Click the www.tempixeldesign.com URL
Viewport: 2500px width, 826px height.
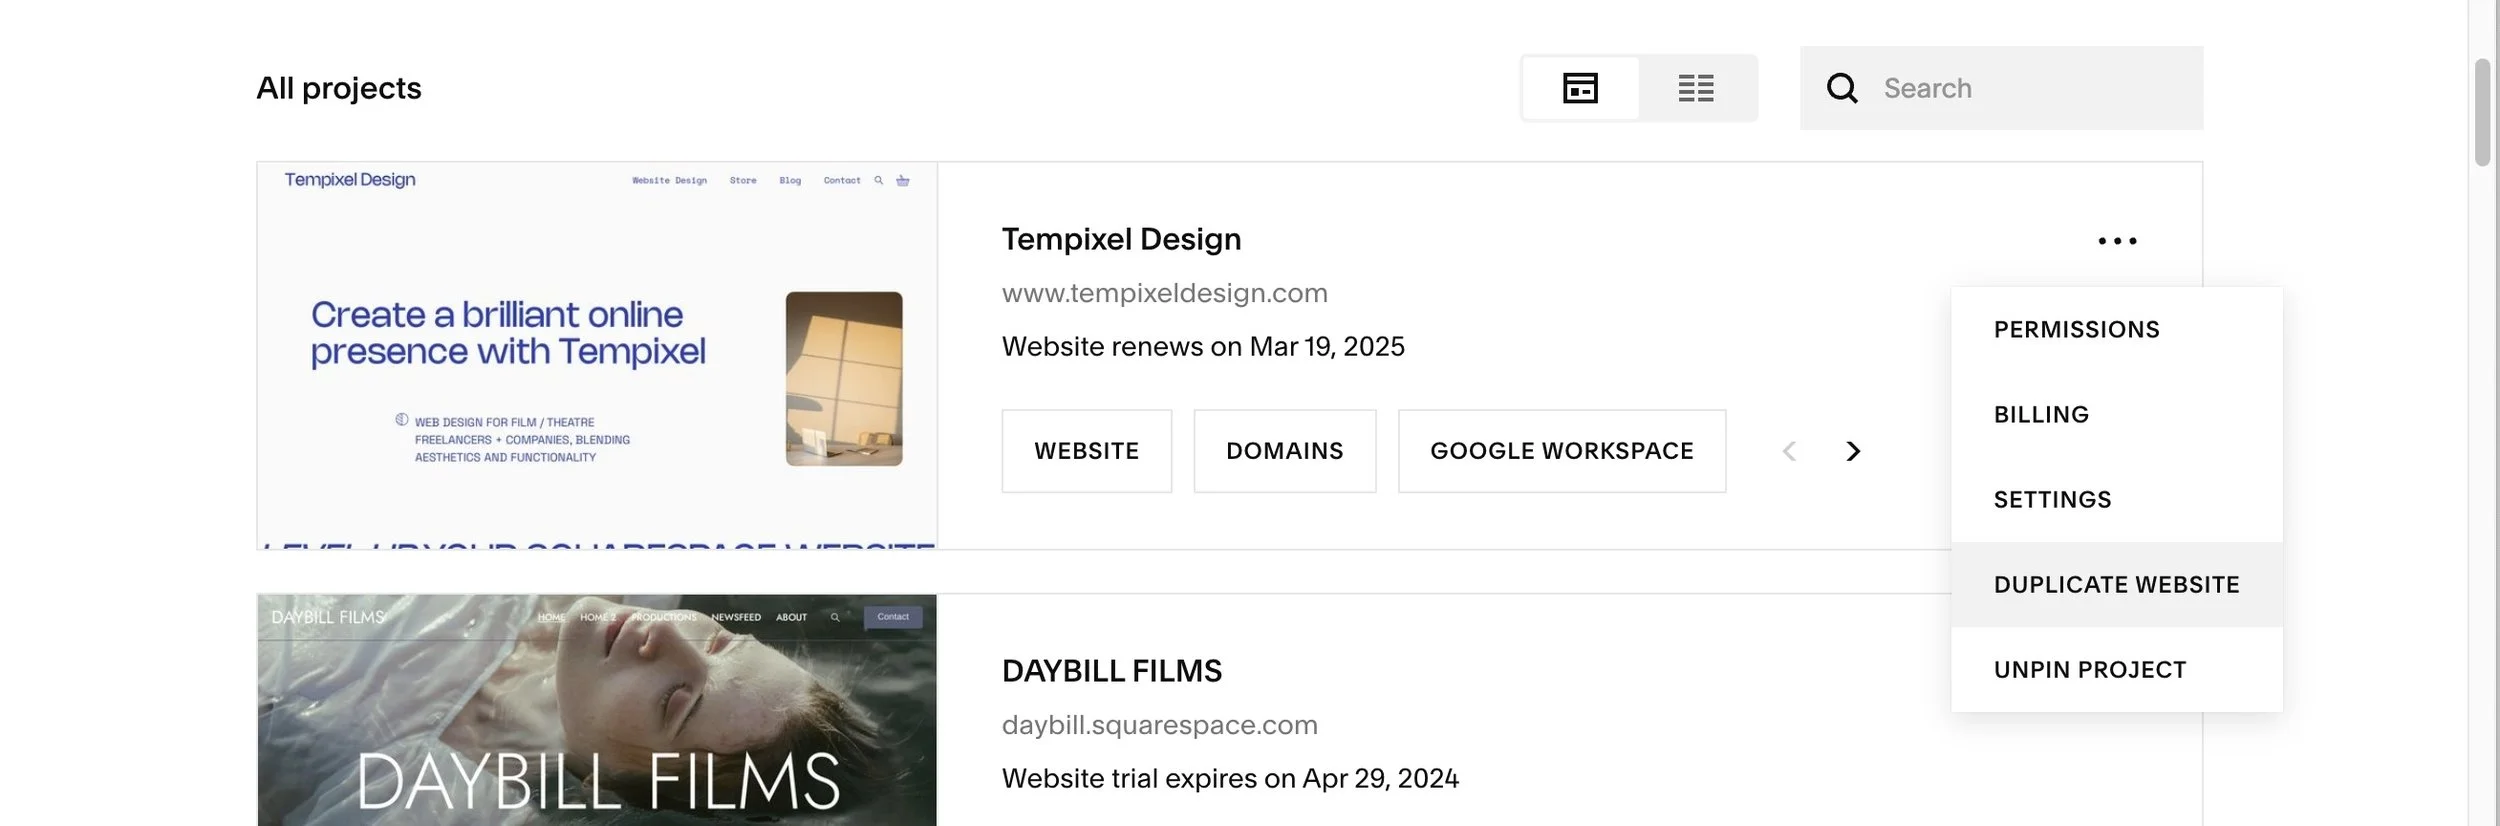click(1165, 293)
